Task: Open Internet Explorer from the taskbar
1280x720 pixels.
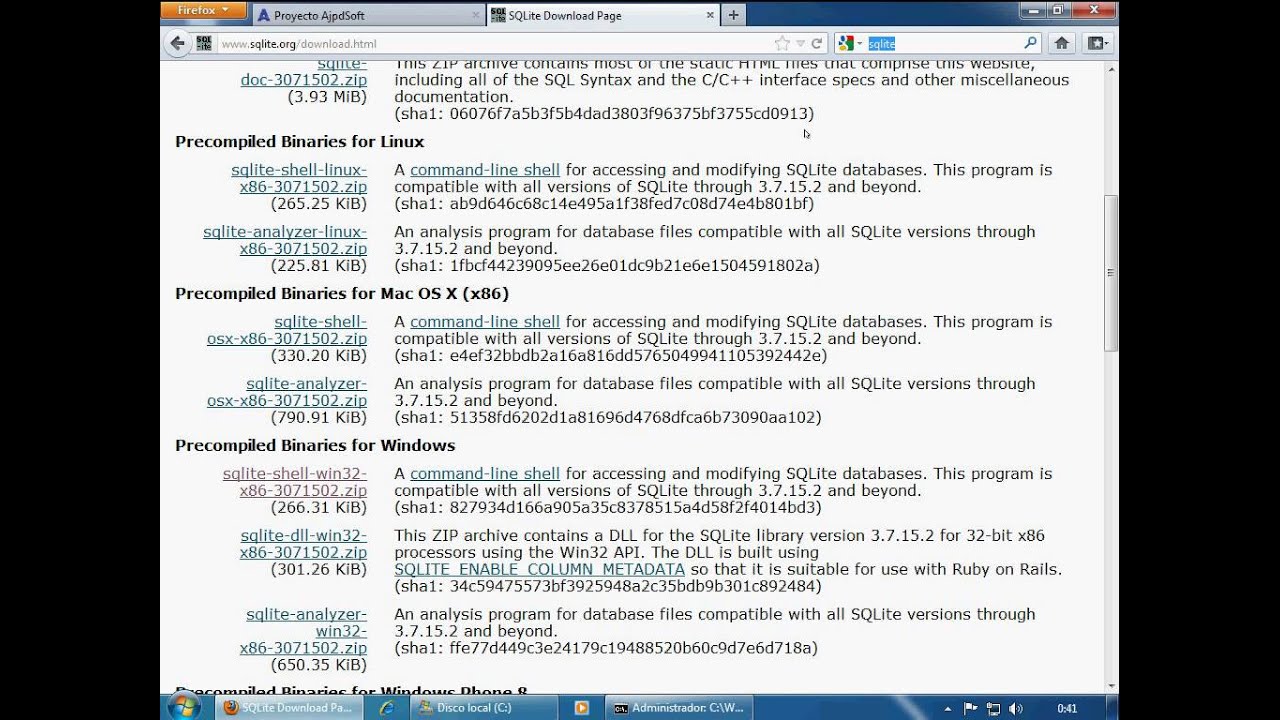Action: [386, 708]
